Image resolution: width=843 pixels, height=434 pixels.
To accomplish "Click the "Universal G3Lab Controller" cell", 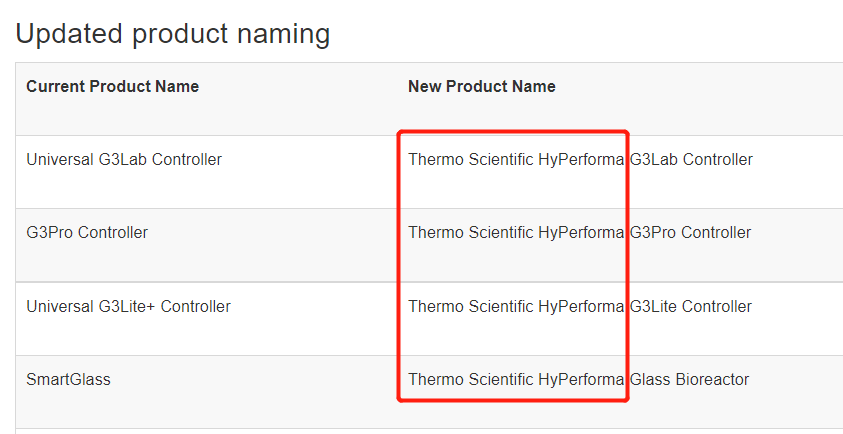I will [x=124, y=160].
